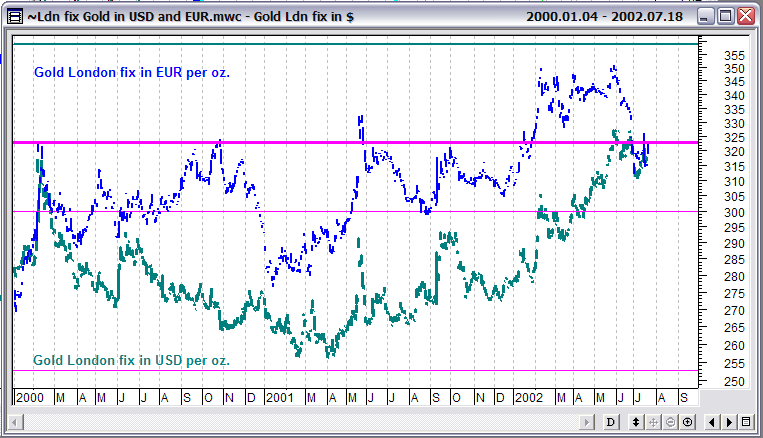Click the horizontal scrollbar track below the chart
763x438 pixels.
pyautogui.click(x=300, y=421)
